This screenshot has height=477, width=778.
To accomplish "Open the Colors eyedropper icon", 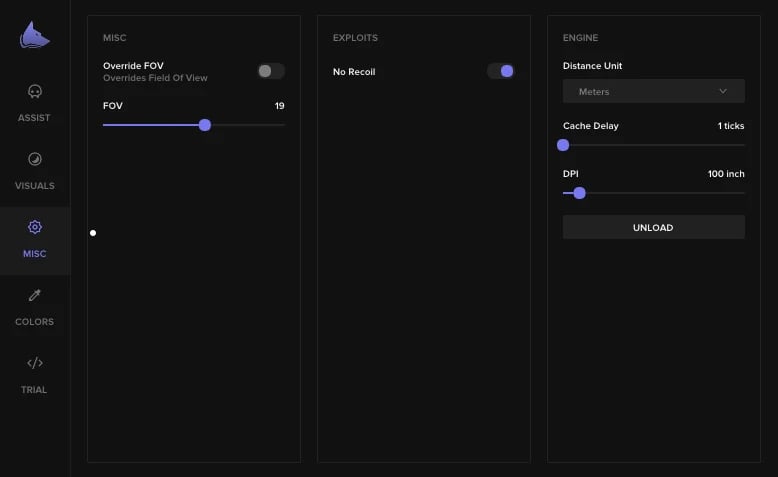I will click(x=35, y=295).
